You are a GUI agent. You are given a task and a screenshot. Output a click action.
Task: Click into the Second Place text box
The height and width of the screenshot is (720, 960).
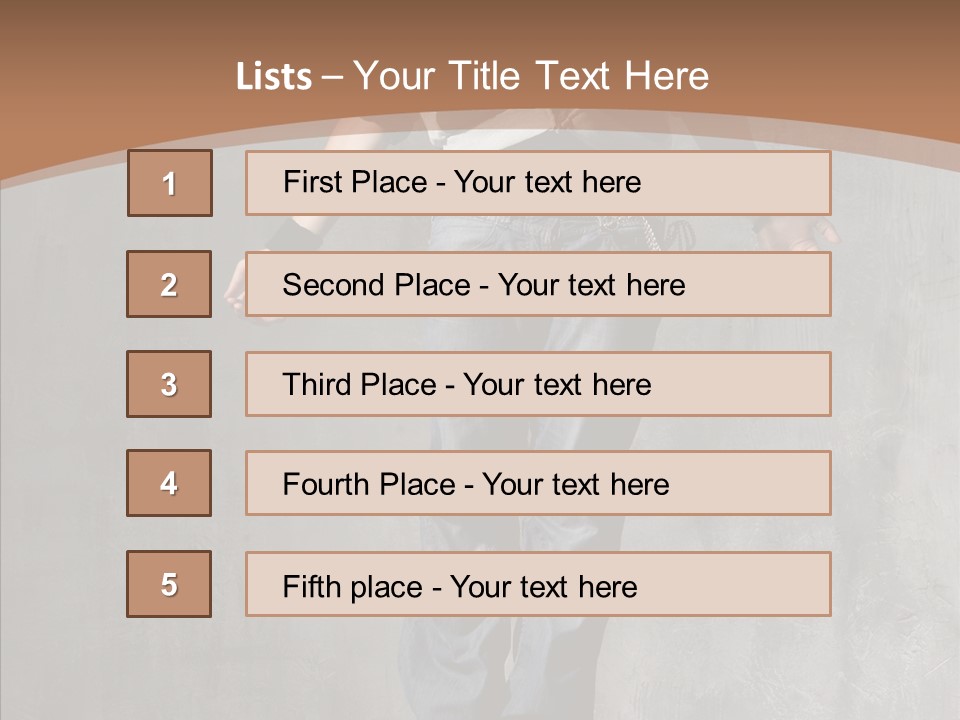538,284
